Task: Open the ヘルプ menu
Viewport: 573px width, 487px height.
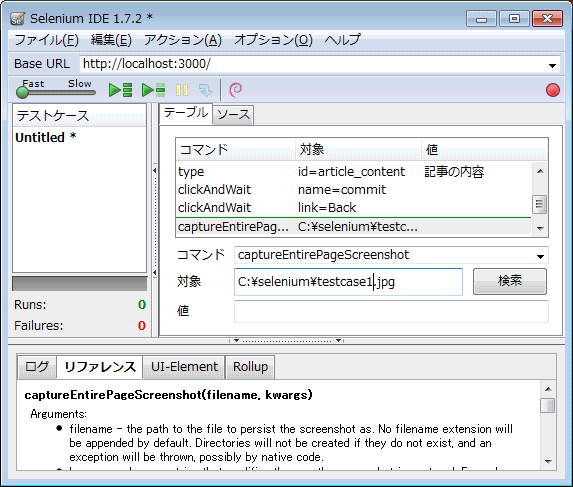Action: tap(342, 39)
